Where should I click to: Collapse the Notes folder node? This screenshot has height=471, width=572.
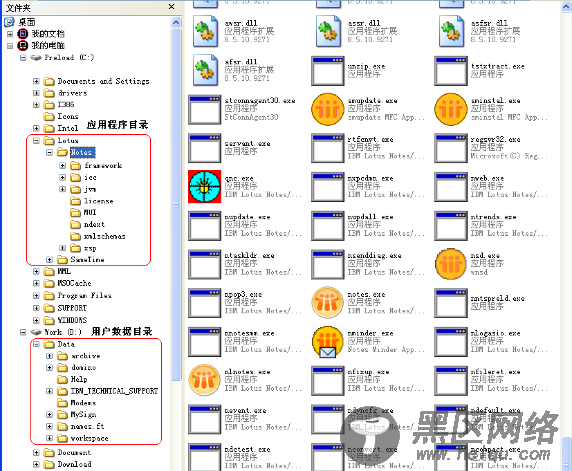50,153
